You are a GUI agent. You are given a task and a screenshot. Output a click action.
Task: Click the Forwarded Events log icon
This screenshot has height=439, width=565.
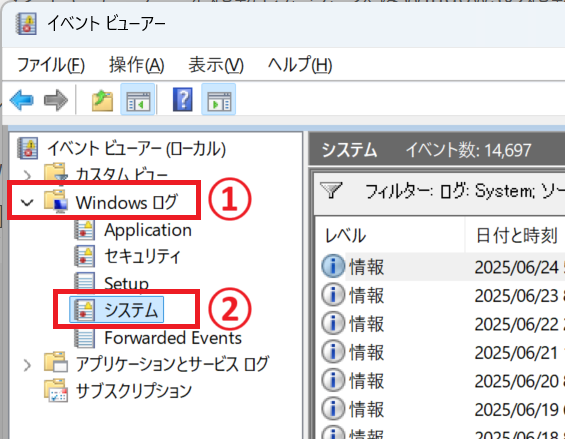pyautogui.click(x=85, y=338)
